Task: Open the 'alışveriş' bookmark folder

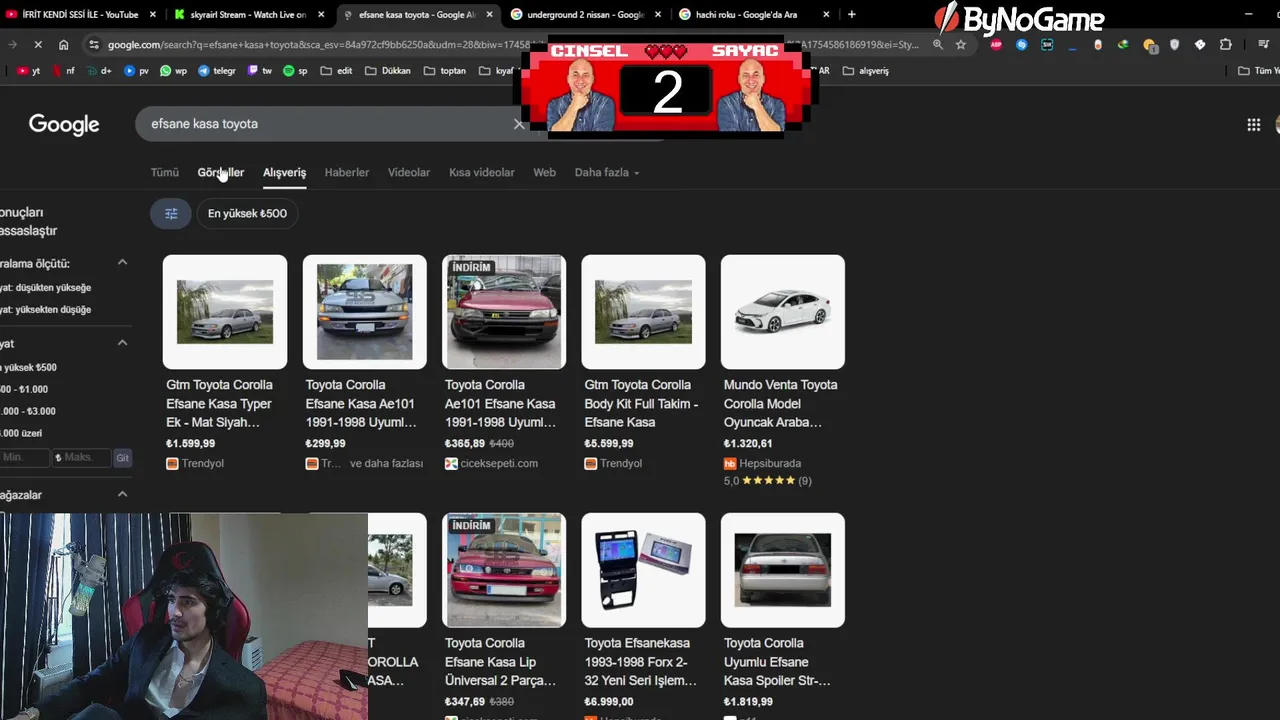Action: tap(866, 71)
